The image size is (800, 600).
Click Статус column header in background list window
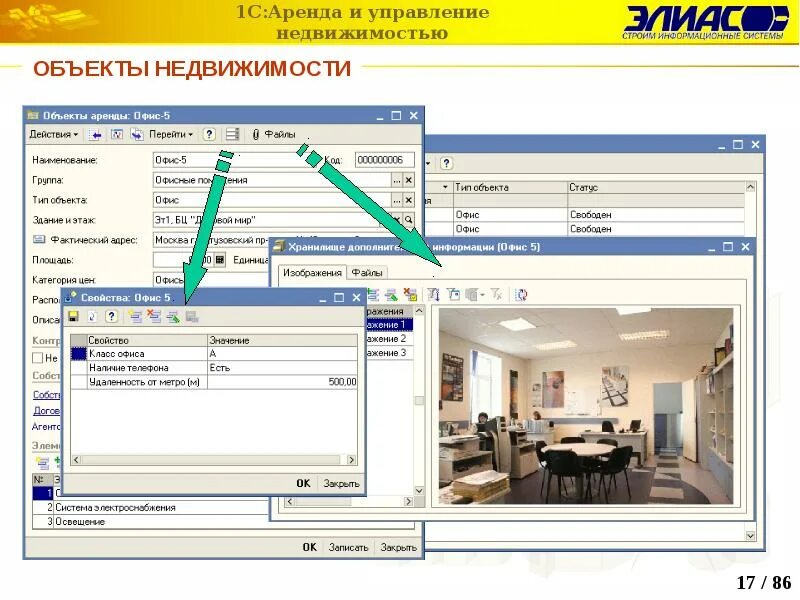point(656,187)
